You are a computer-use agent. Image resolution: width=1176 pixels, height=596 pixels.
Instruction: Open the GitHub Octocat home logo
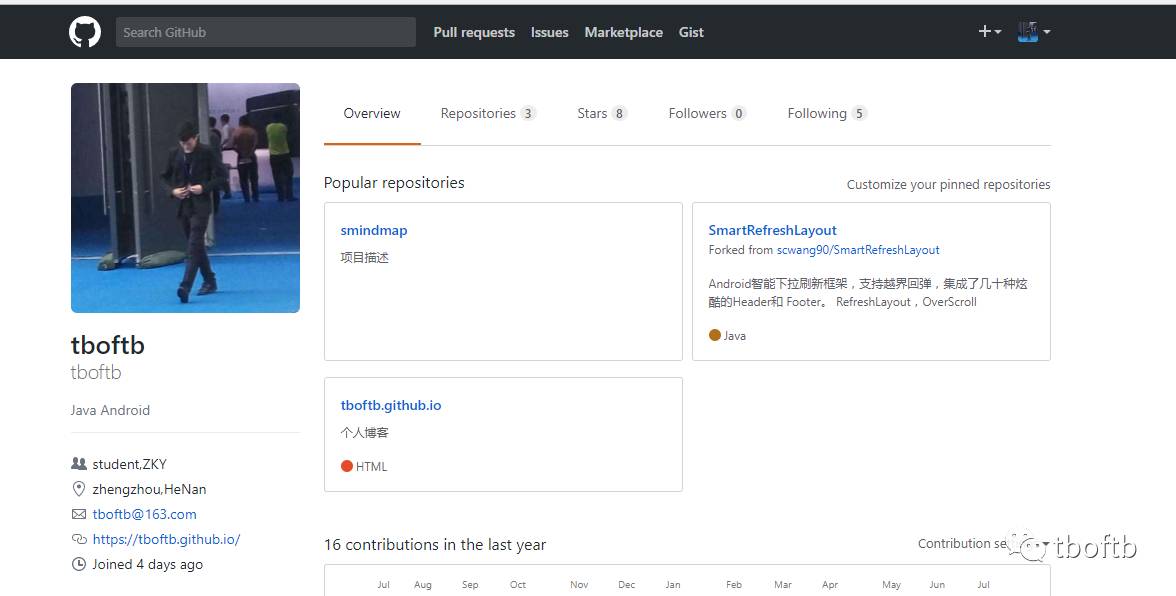tap(85, 32)
